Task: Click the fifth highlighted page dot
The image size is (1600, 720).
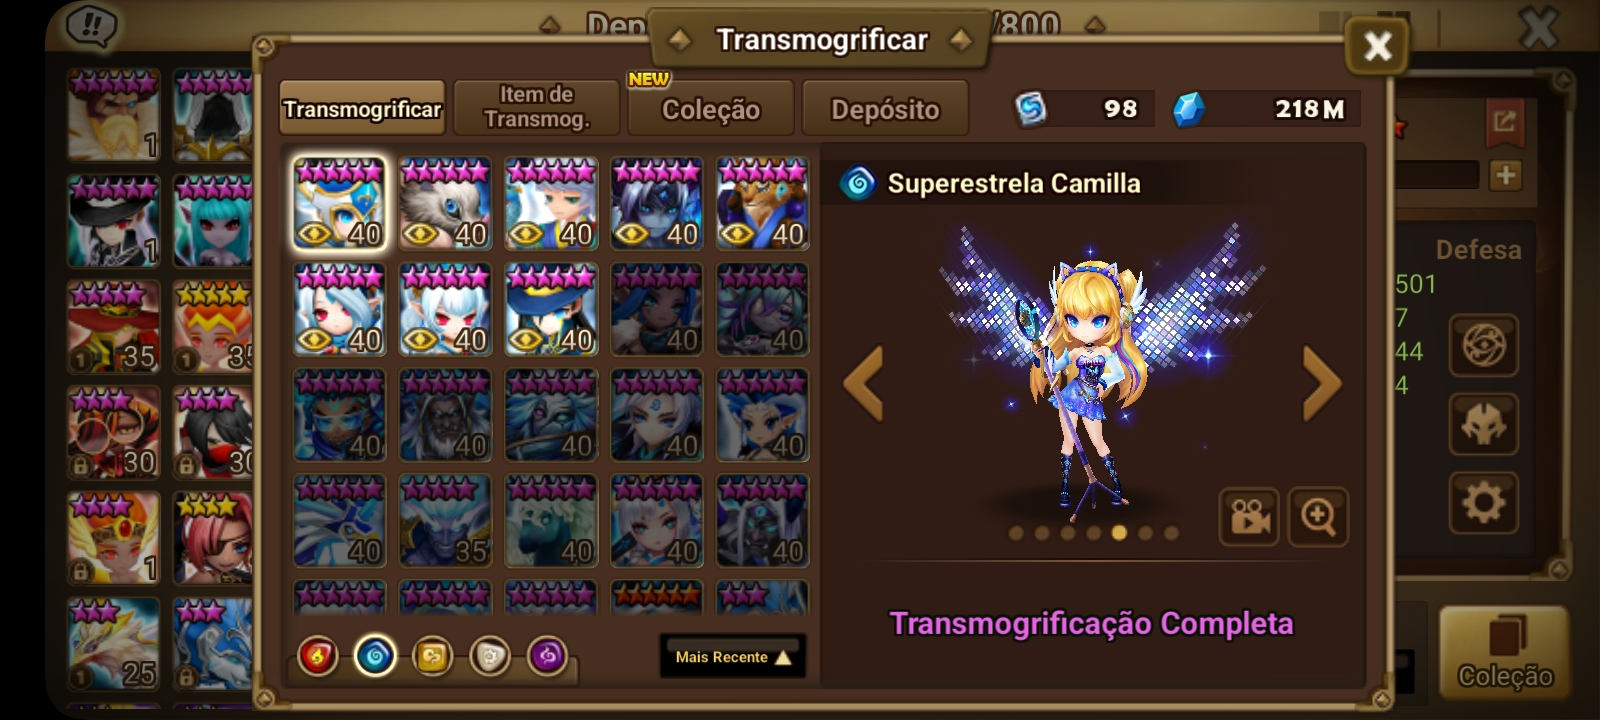Action: point(1119,533)
